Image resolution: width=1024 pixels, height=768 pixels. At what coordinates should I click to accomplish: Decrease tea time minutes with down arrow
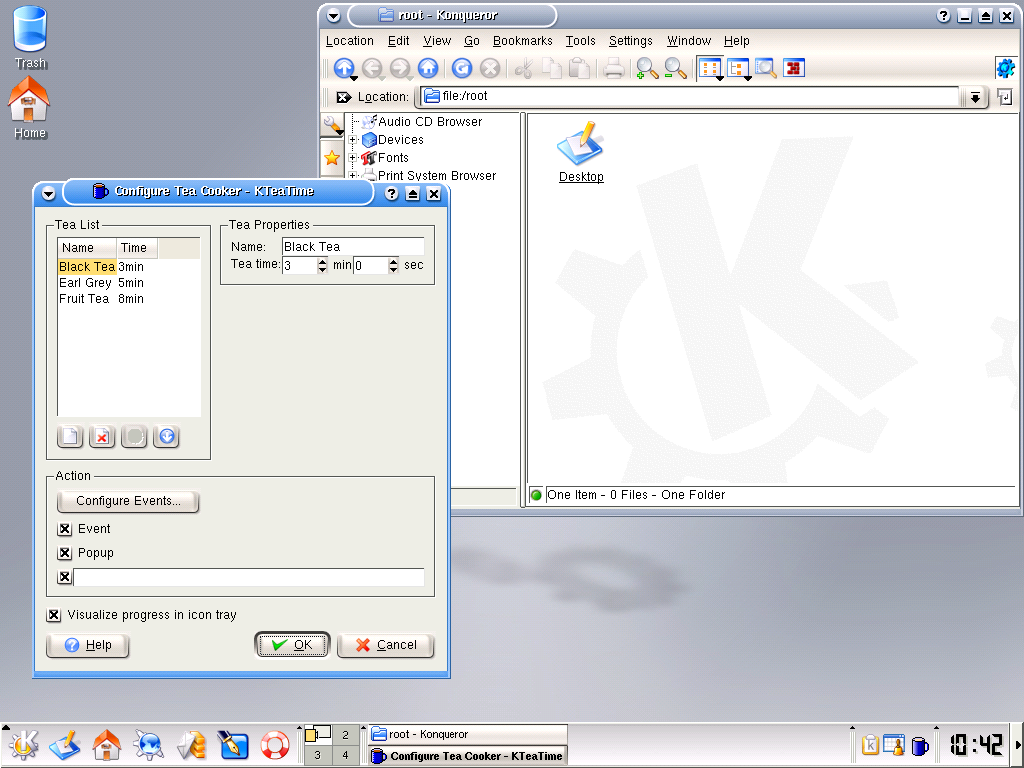click(x=322, y=269)
